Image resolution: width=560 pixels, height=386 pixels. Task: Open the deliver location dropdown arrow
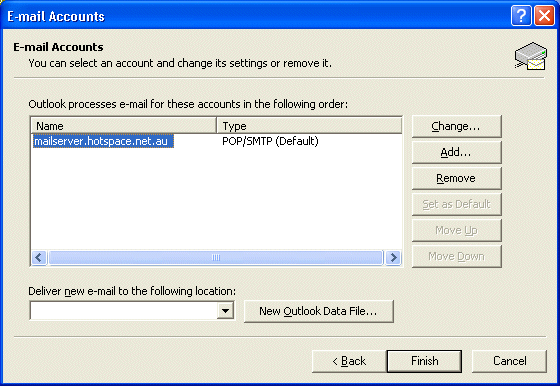[225, 311]
